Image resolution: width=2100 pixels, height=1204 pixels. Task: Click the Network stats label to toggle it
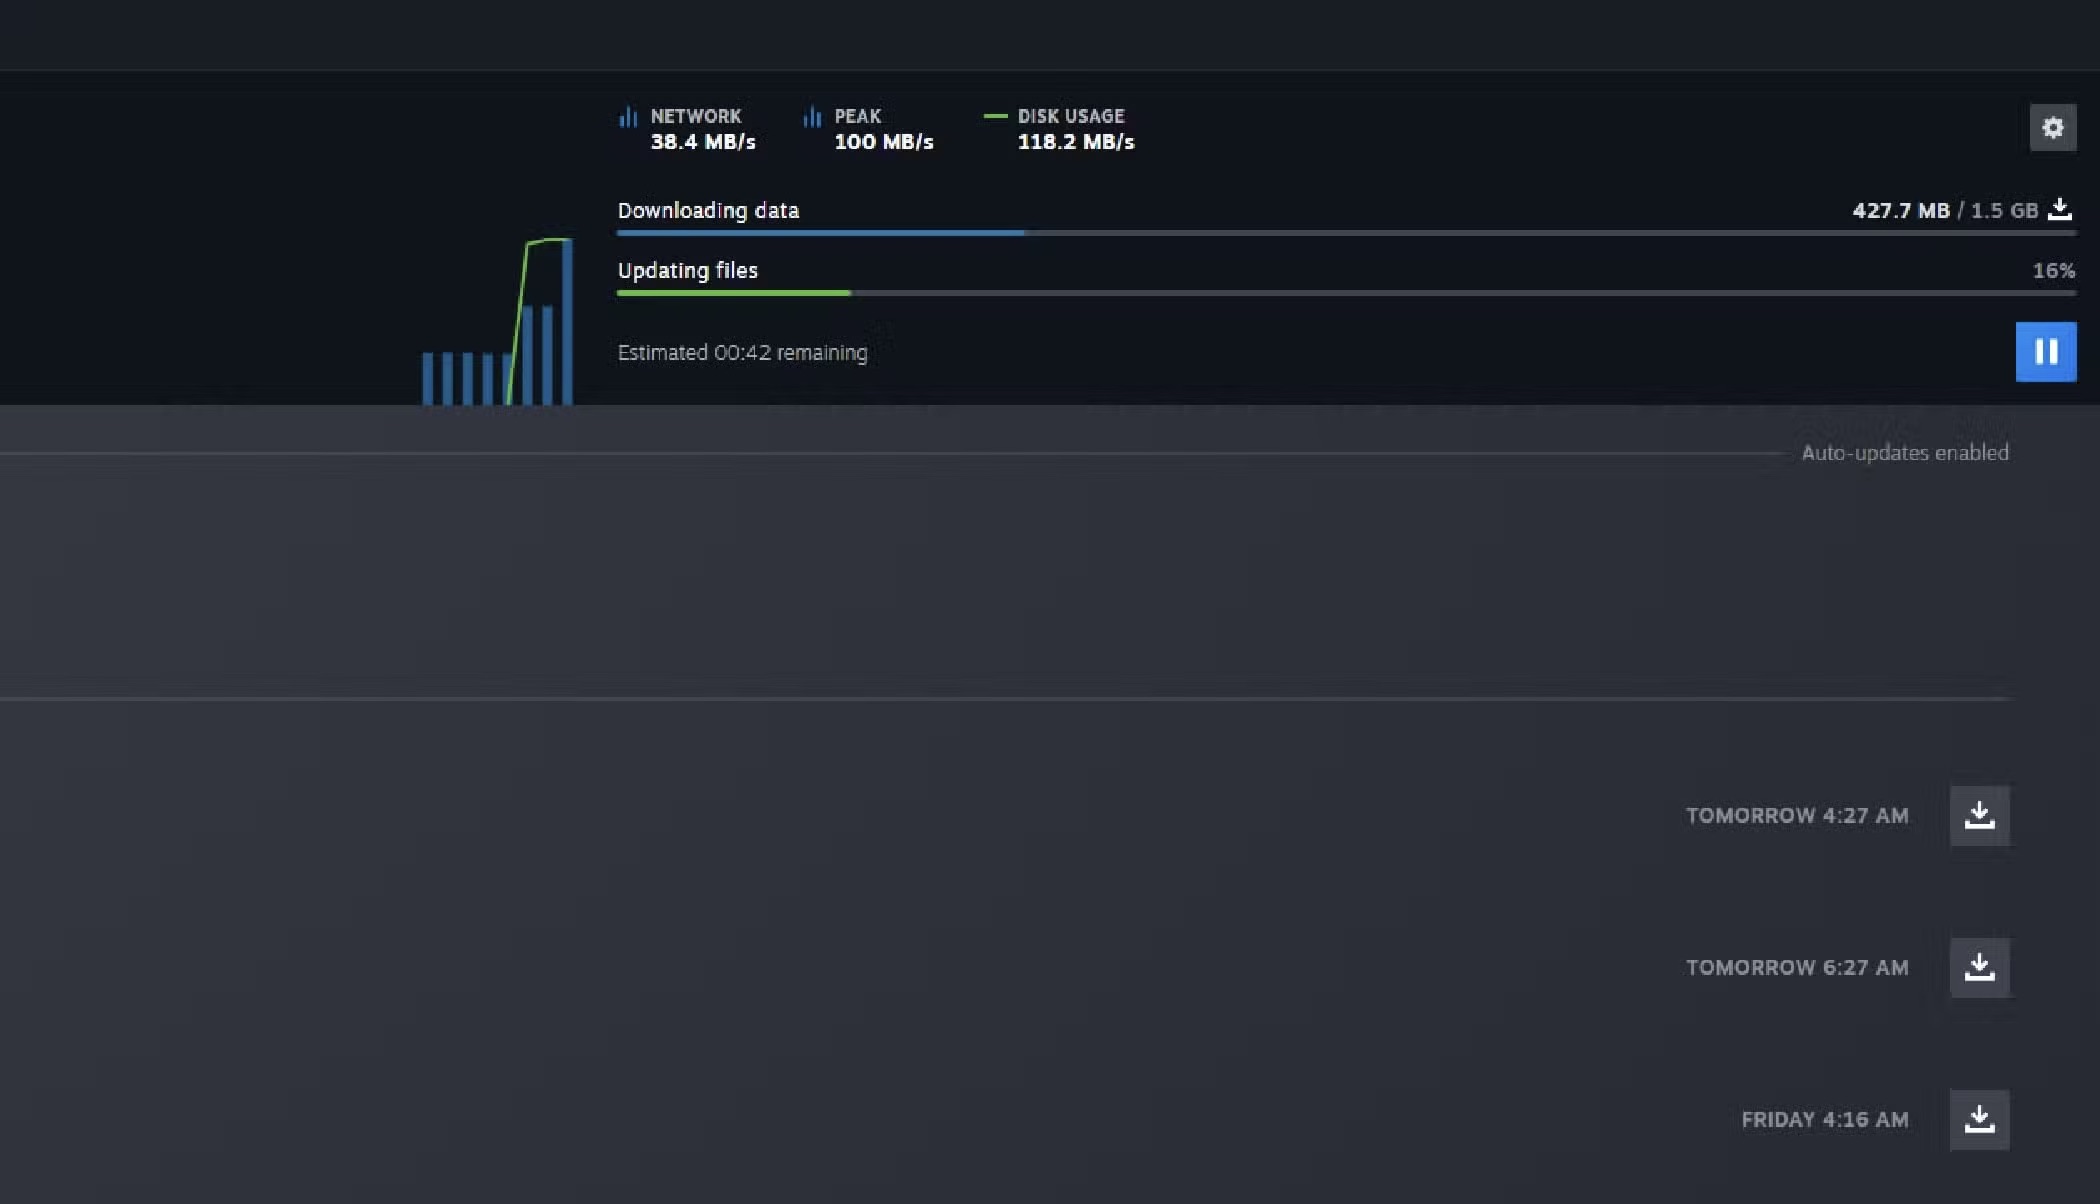696,116
